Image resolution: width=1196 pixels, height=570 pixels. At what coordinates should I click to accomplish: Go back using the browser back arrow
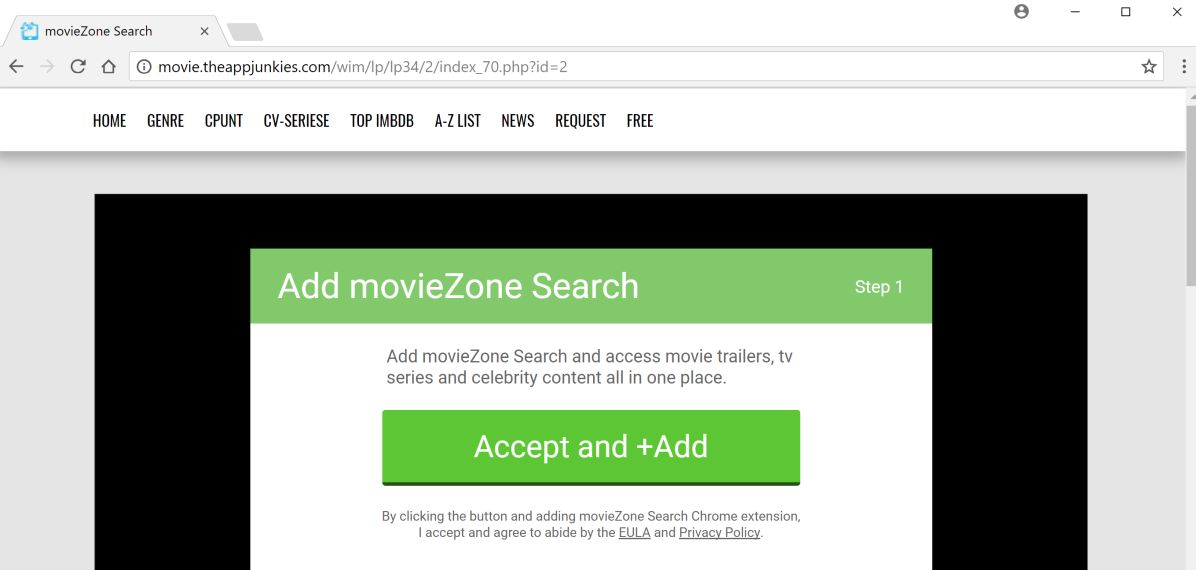(16, 66)
